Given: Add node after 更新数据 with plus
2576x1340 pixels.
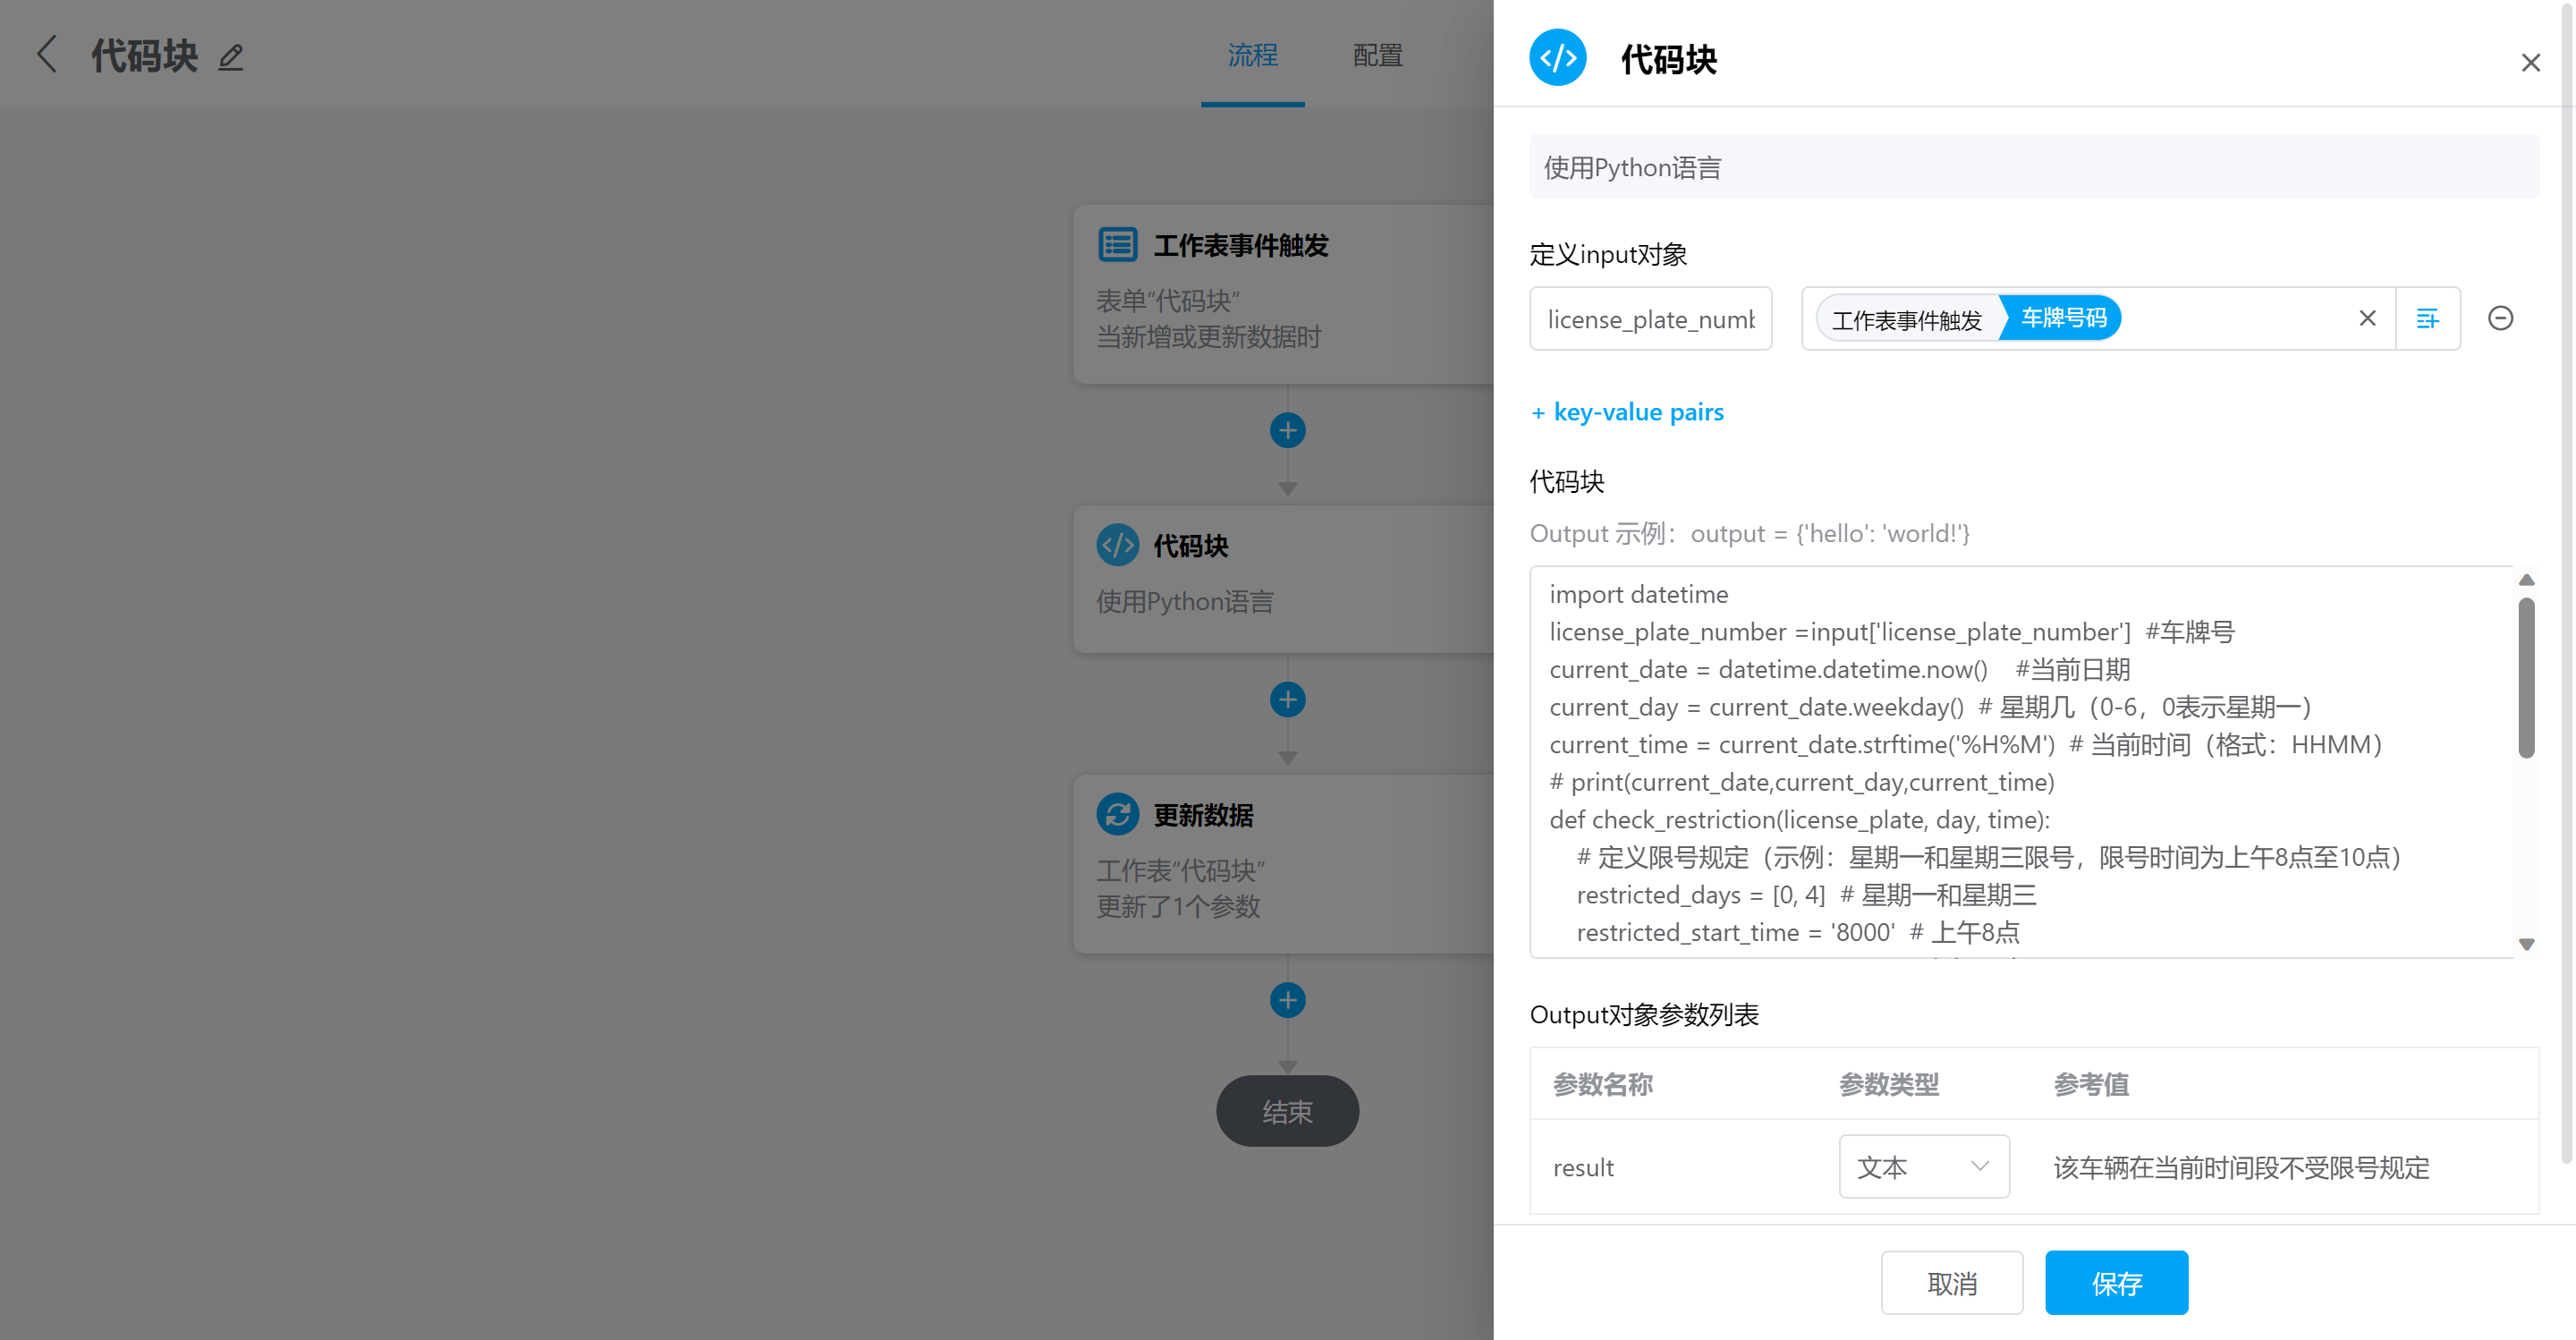Looking at the screenshot, I should 1287,999.
